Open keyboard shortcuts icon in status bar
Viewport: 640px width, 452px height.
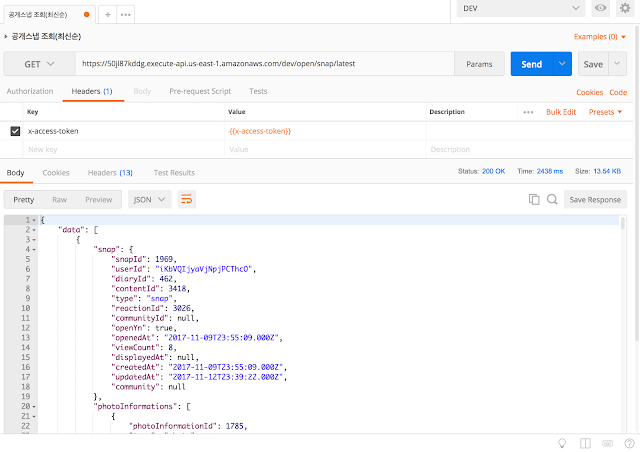(607, 442)
